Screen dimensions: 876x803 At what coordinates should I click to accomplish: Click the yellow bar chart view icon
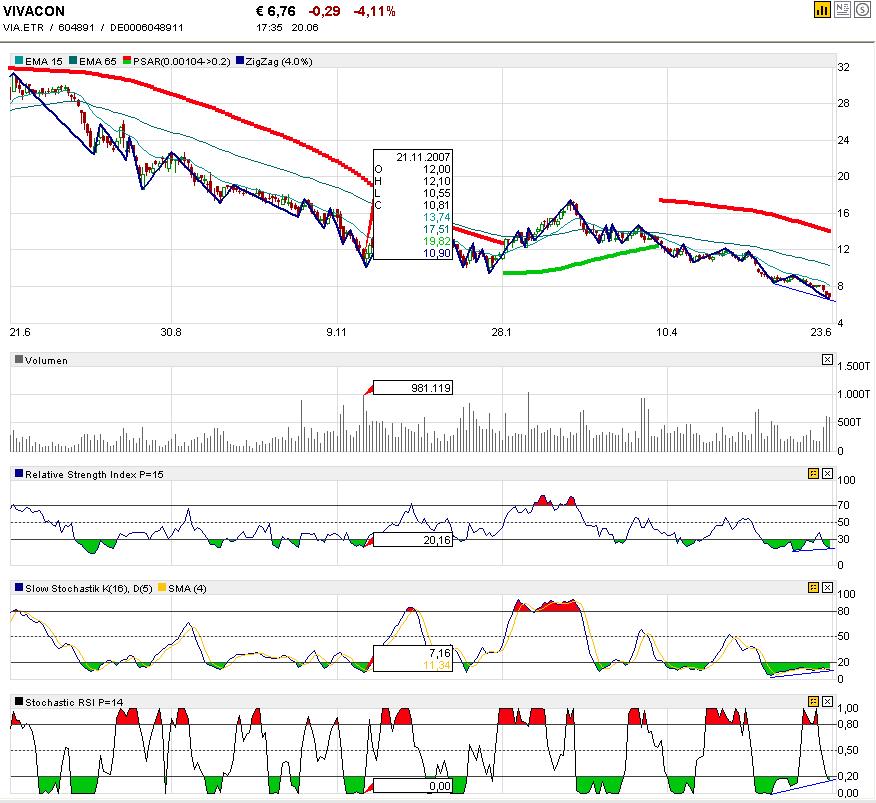click(x=822, y=10)
